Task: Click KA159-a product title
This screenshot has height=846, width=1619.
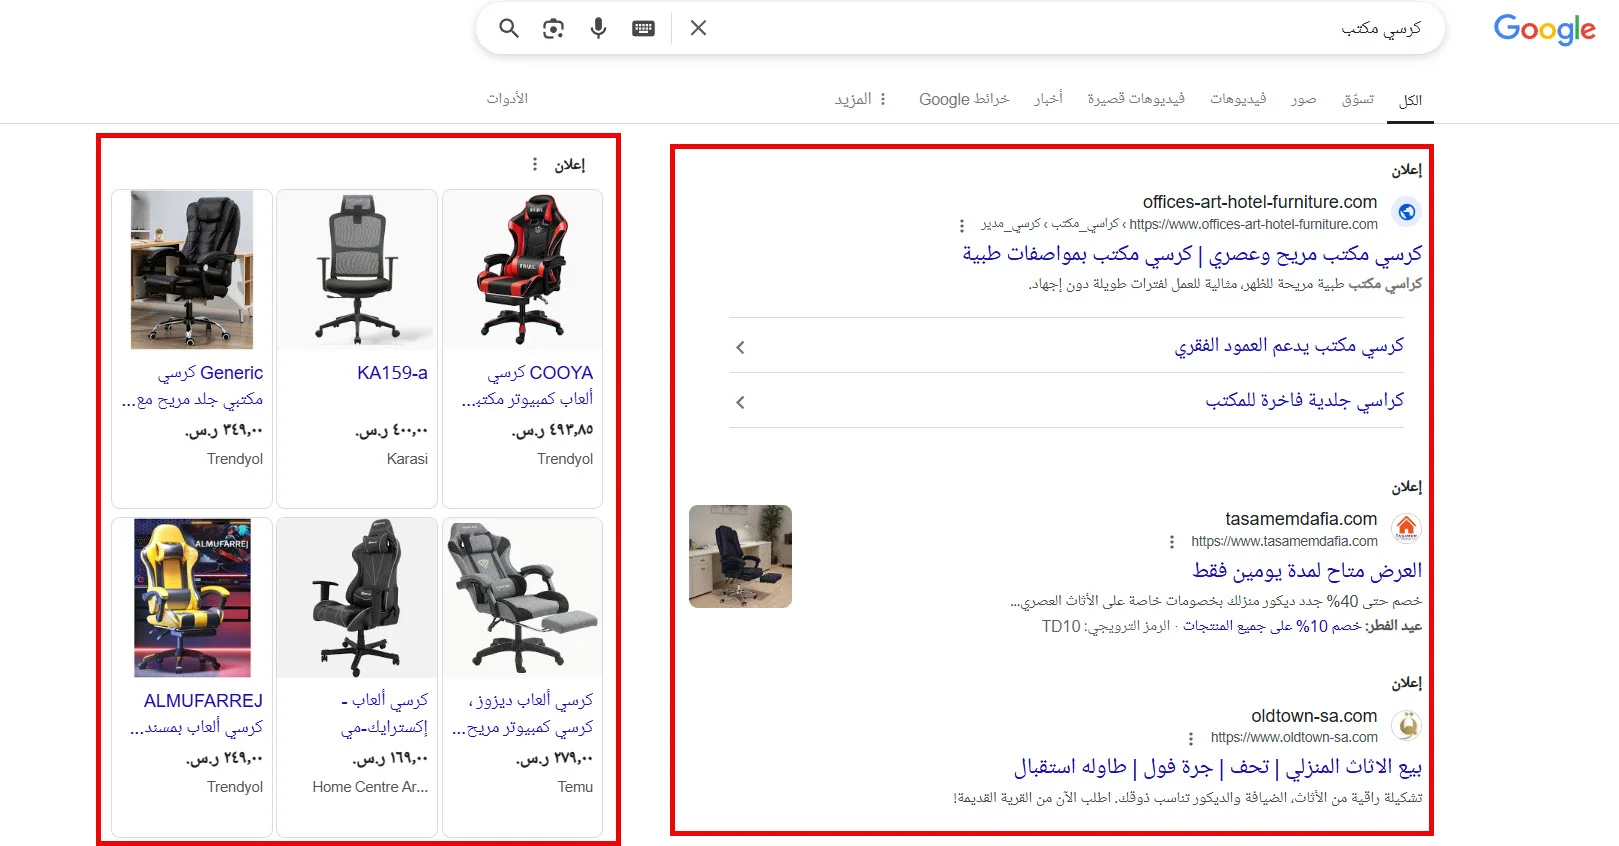Action: point(392,373)
